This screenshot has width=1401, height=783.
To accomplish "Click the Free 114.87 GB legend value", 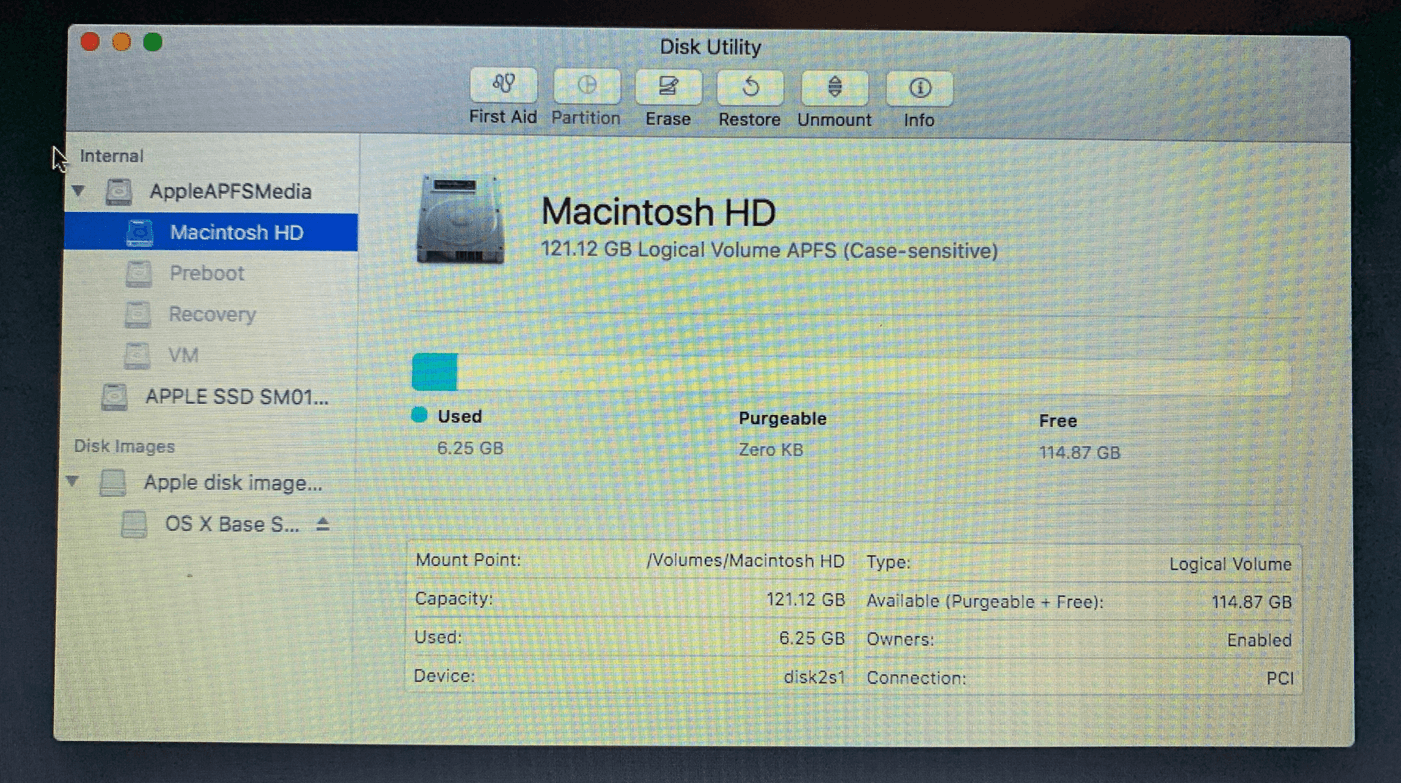I will [x=1079, y=453].
